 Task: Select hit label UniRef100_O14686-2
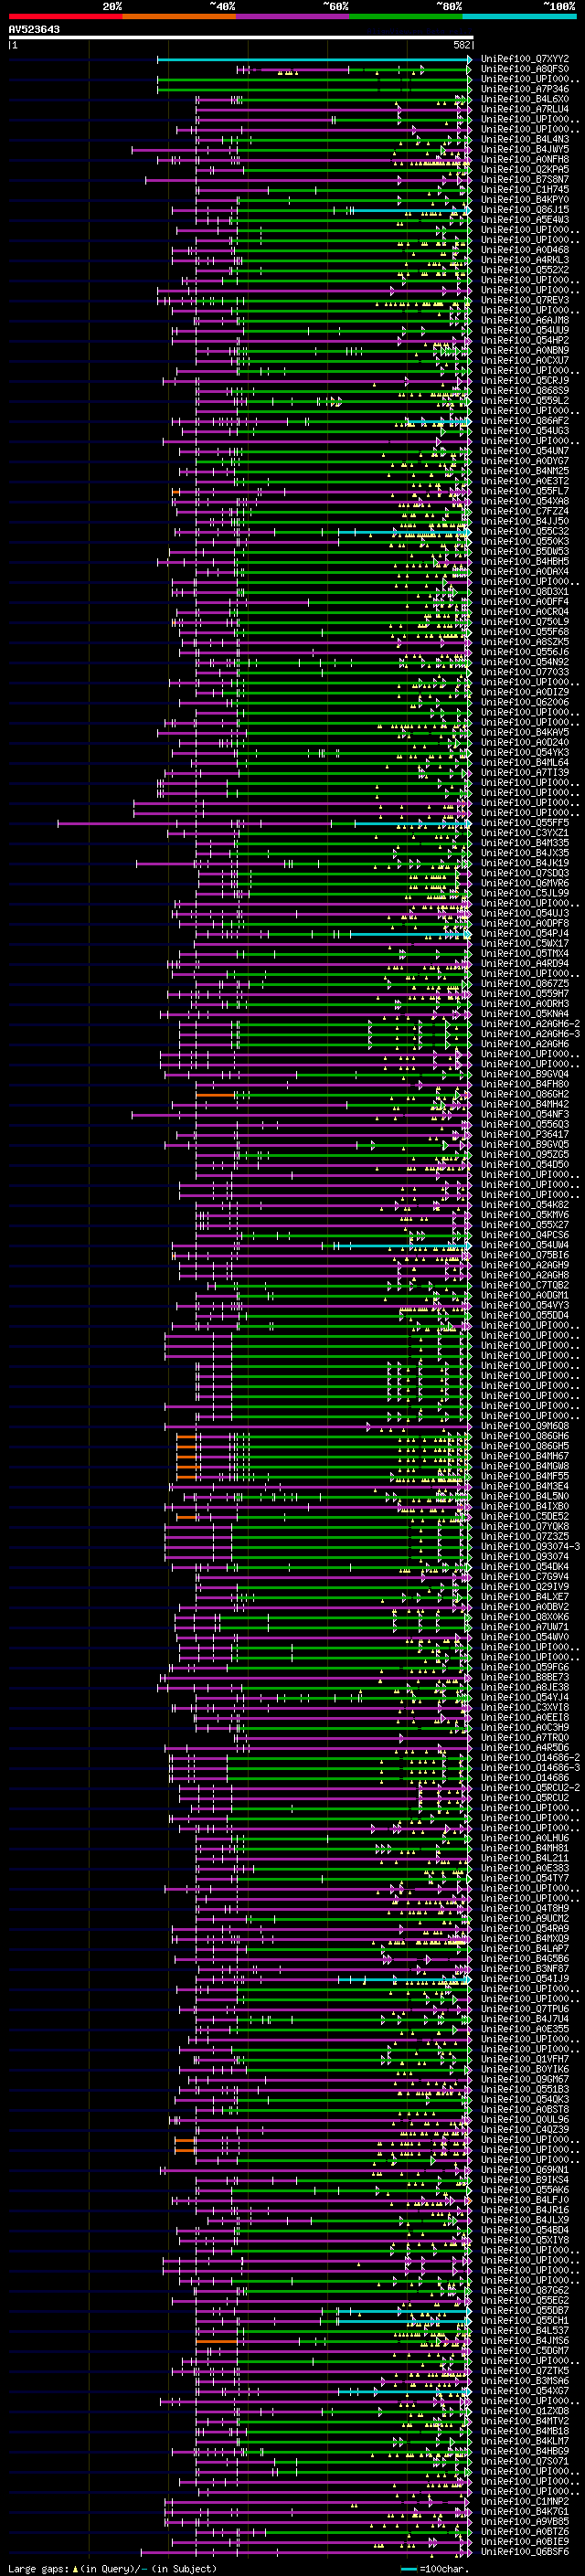(x=530, y=1757)
